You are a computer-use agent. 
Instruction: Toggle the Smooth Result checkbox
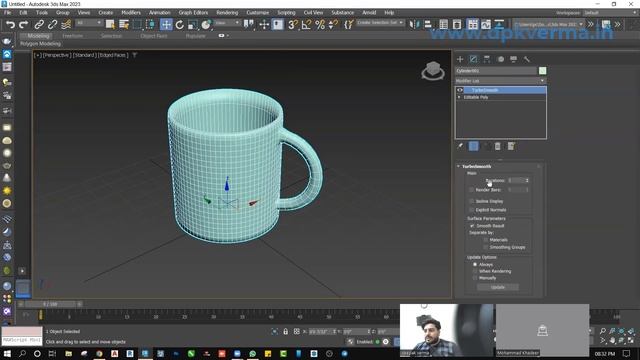(x=472, y=226)
